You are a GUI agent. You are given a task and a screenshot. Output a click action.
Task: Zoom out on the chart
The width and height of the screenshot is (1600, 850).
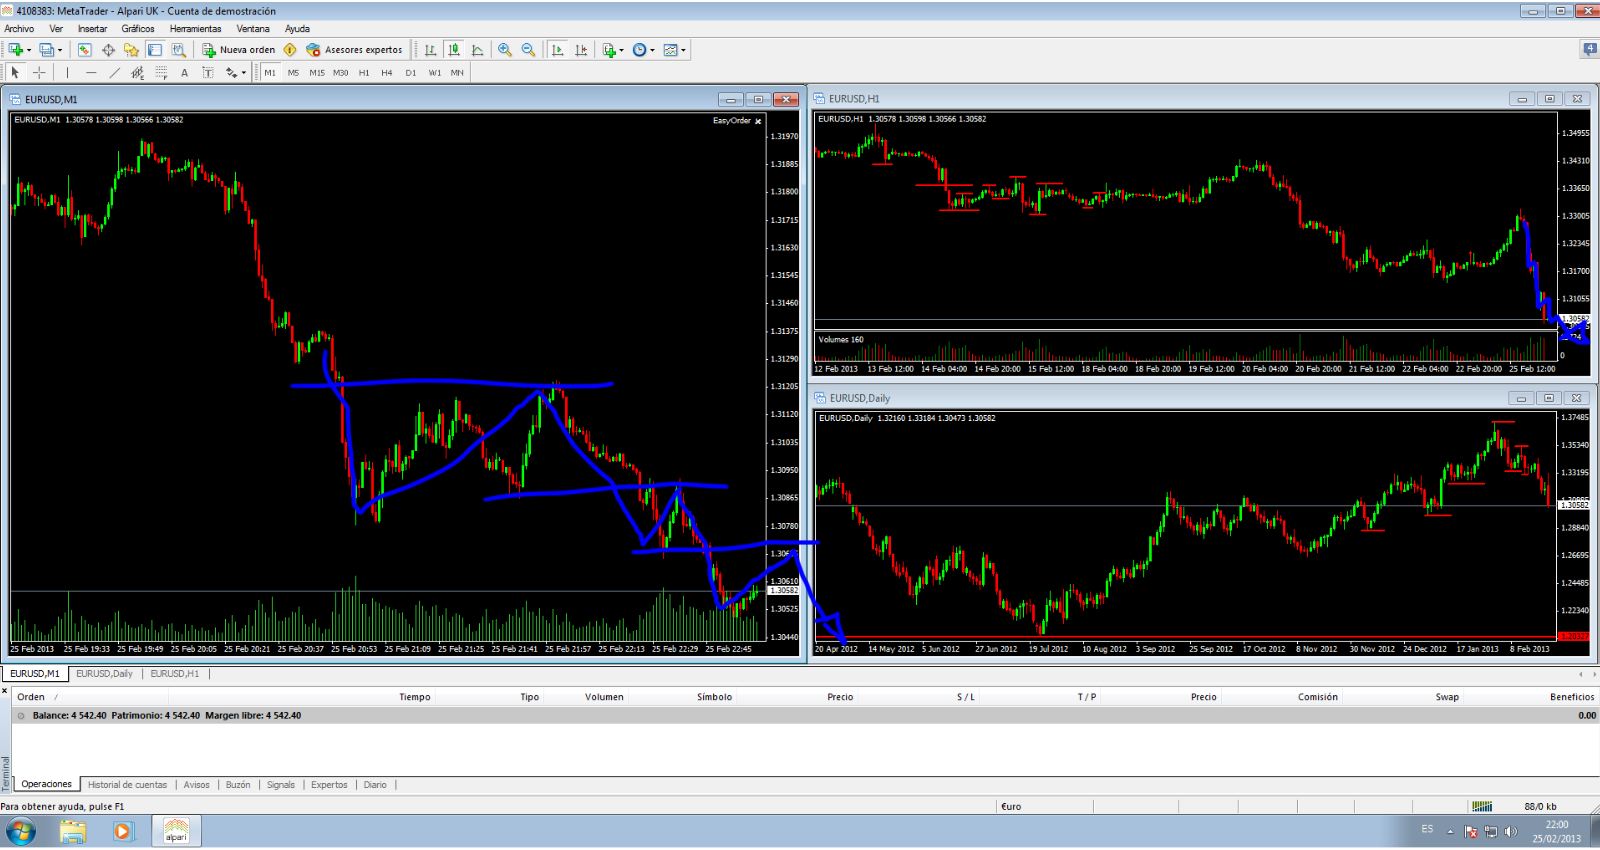pyautogui.click(x=528, y=50)
